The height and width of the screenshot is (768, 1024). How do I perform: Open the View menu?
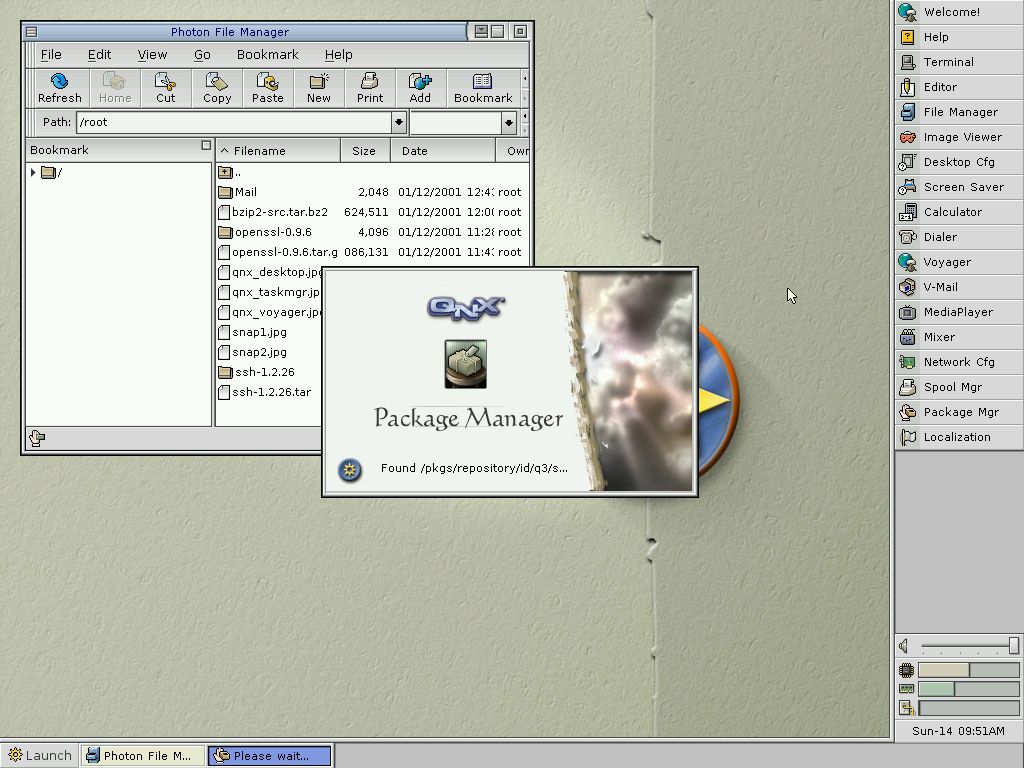[152, 55]
